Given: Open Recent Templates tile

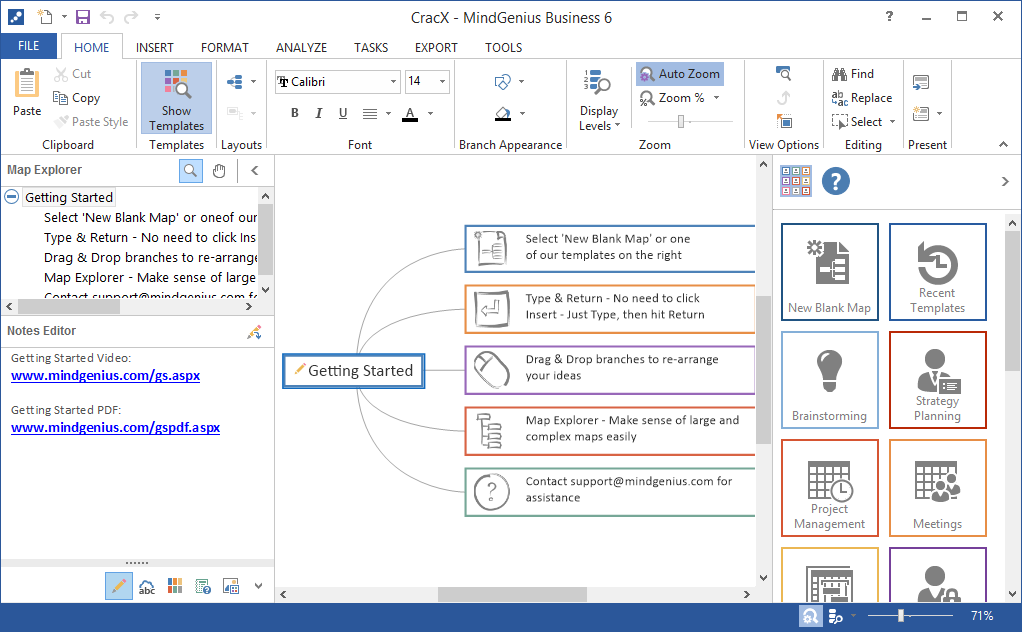Looking at the screenshot, I should point(937,272).
